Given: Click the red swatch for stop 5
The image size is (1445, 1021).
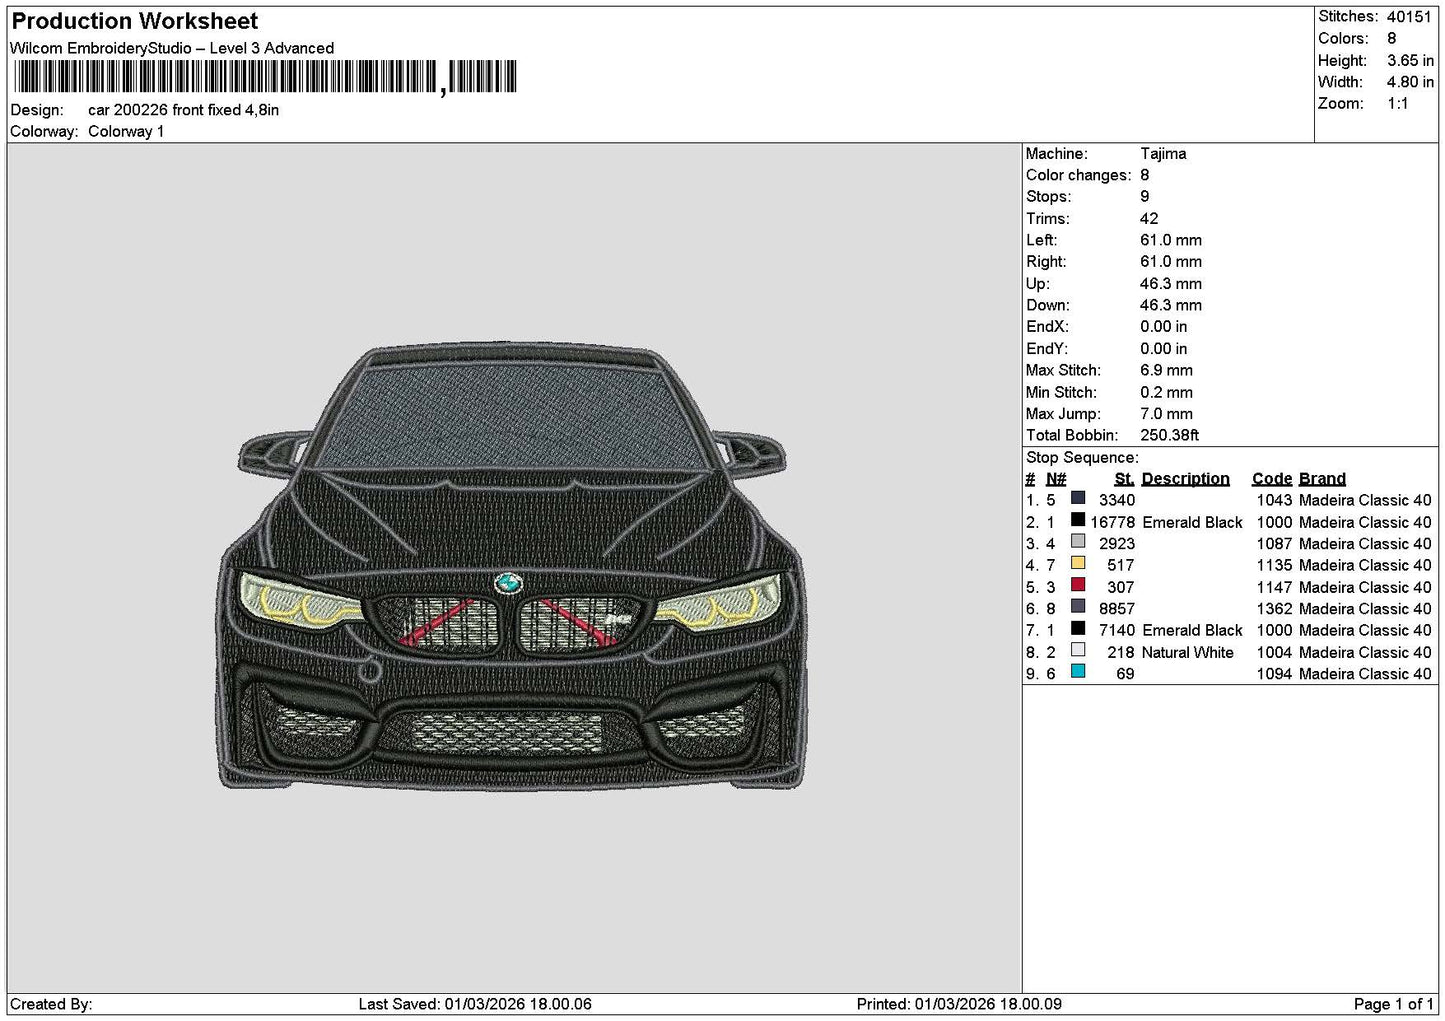Looking at the screenshot, I should pyautogui.click(x=1078, y=586).
